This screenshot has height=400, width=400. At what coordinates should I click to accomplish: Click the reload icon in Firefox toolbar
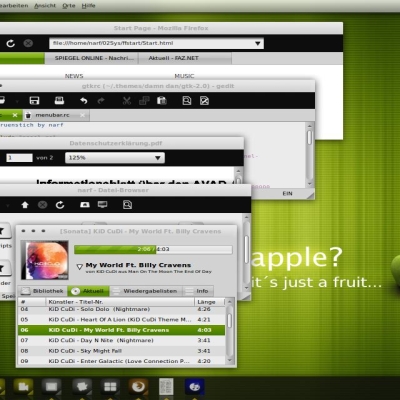pyautogui.click(x=11, y=43)
